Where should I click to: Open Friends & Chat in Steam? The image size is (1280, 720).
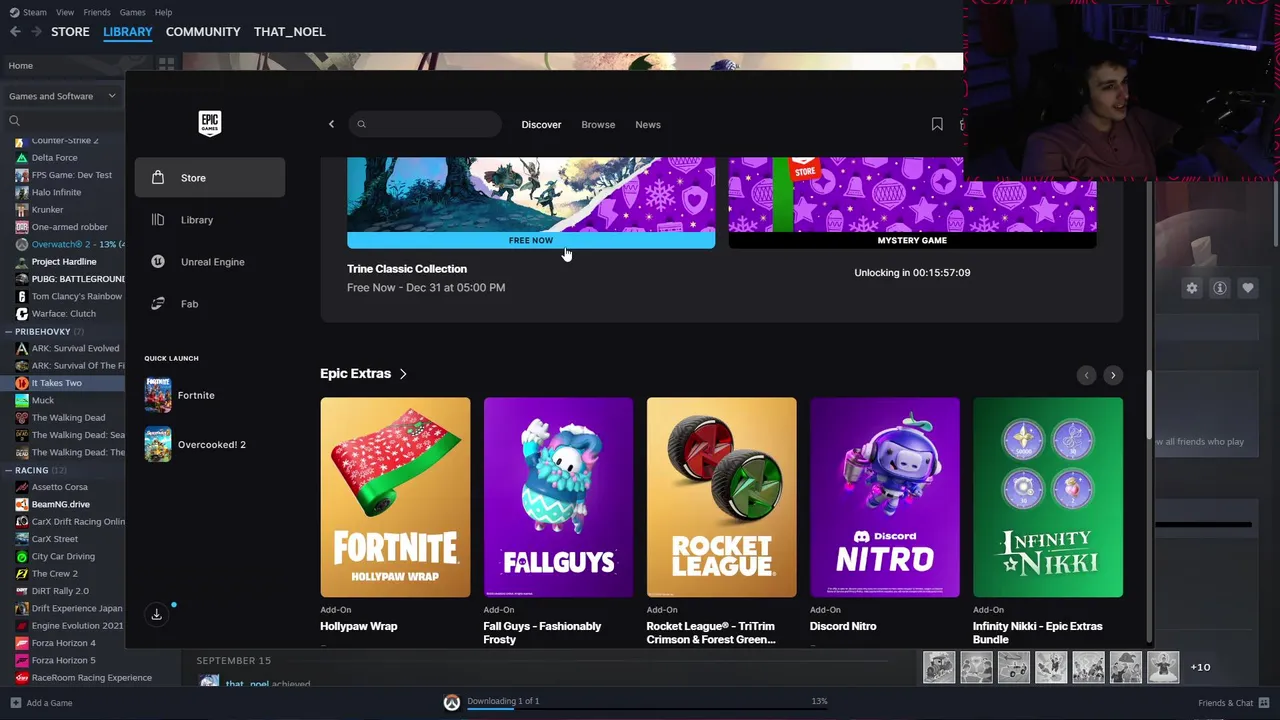pos(1234,703)
